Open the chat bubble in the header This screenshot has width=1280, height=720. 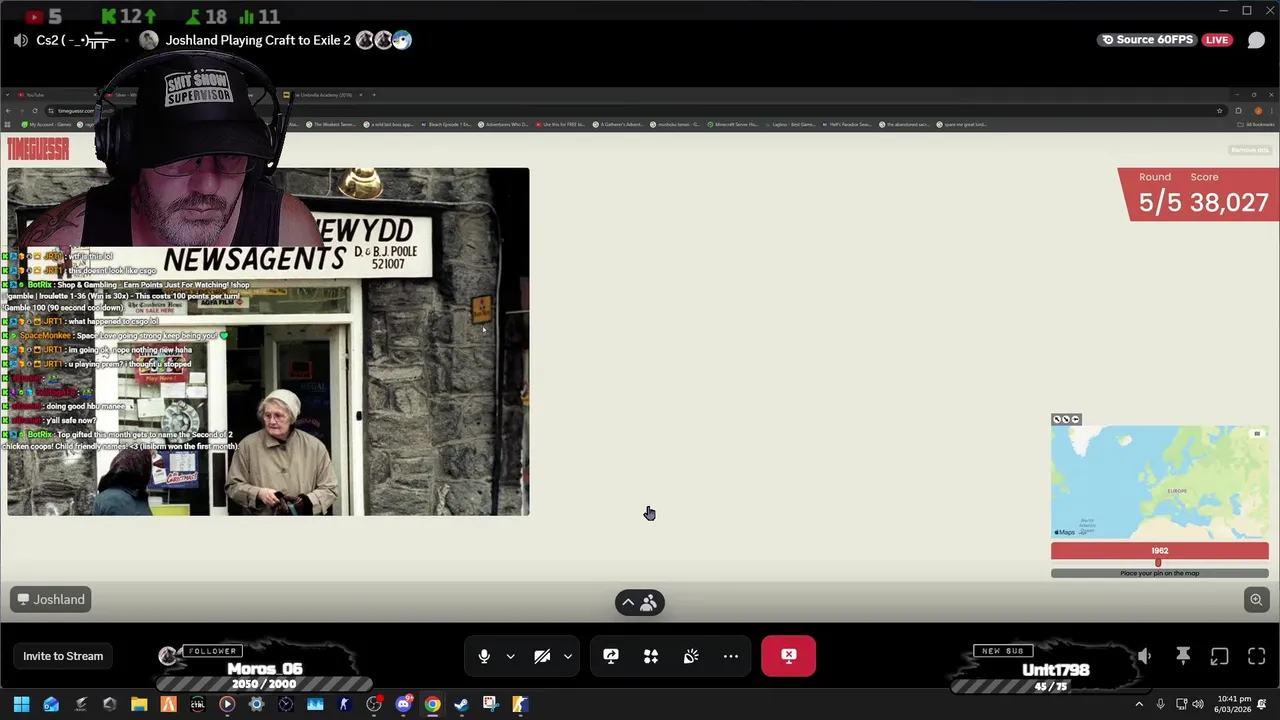point(1256,40)
